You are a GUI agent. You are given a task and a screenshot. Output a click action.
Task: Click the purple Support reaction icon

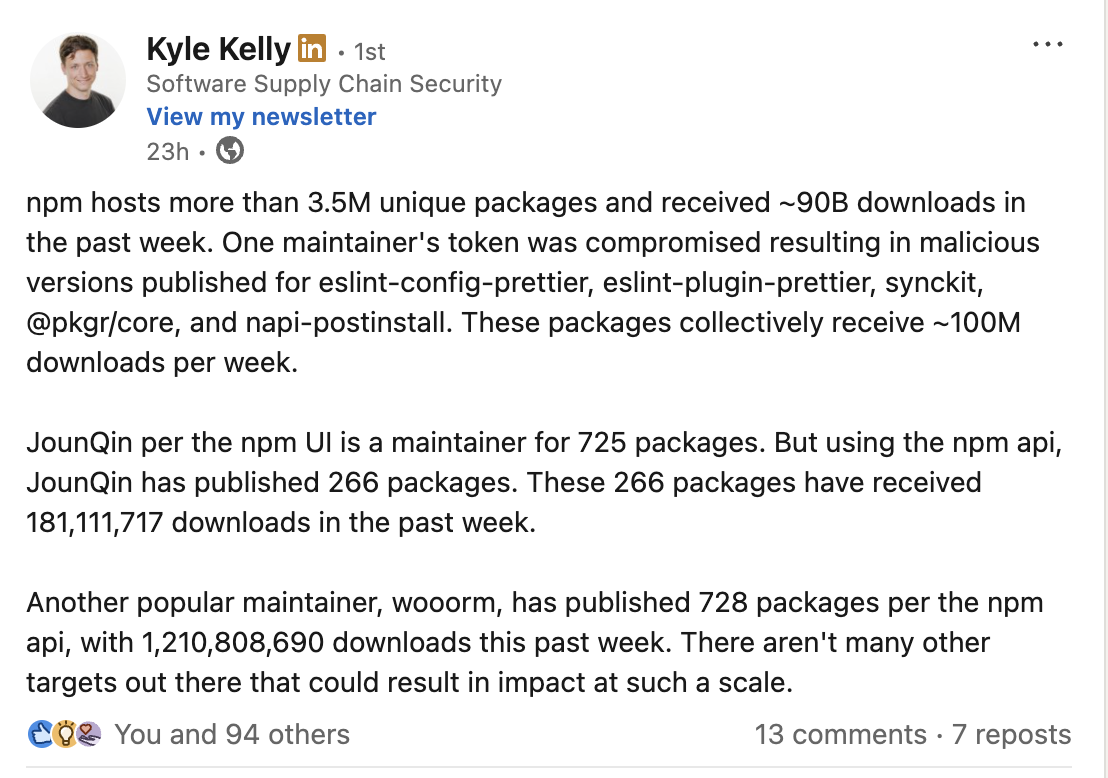pyautogui.click(x=88, y=734)
